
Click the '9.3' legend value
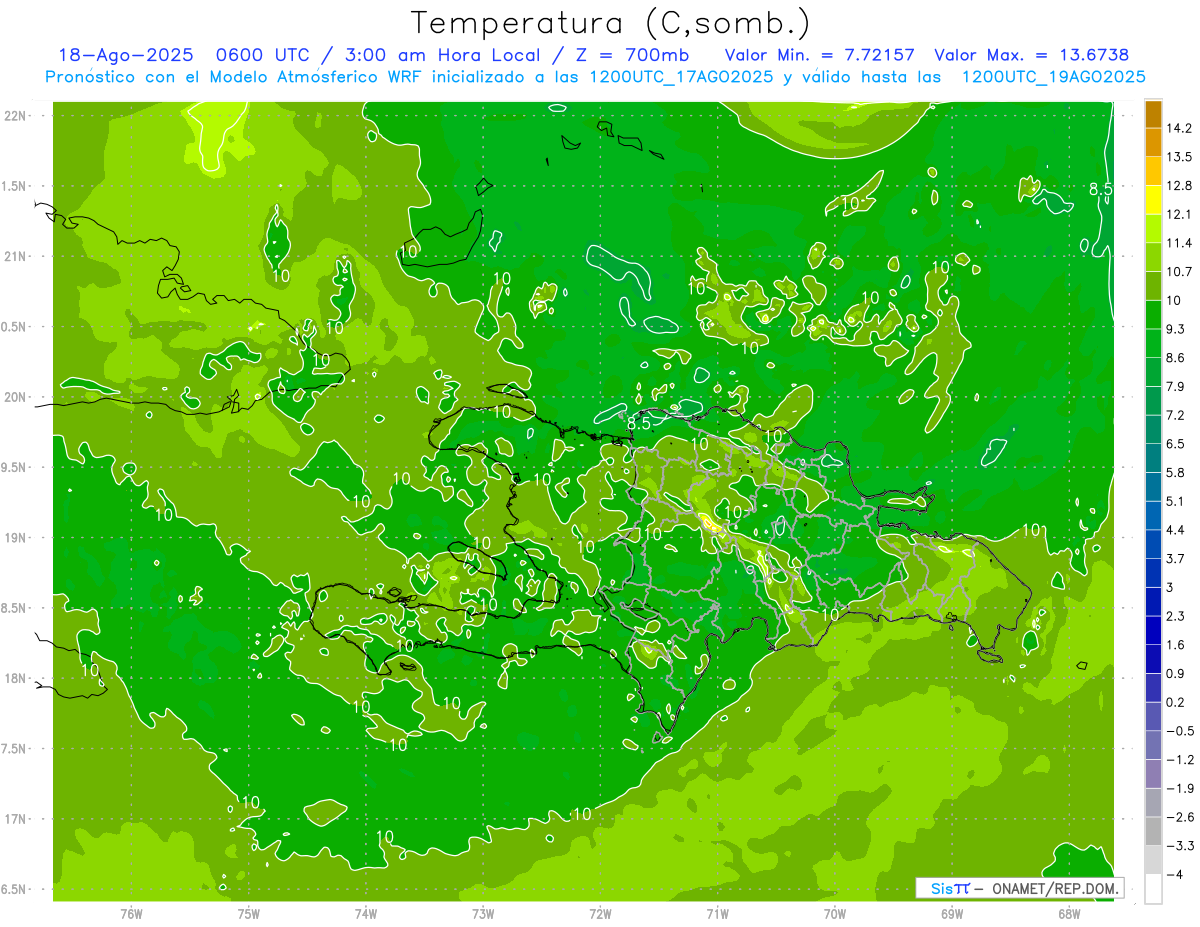click(1177, 329)
